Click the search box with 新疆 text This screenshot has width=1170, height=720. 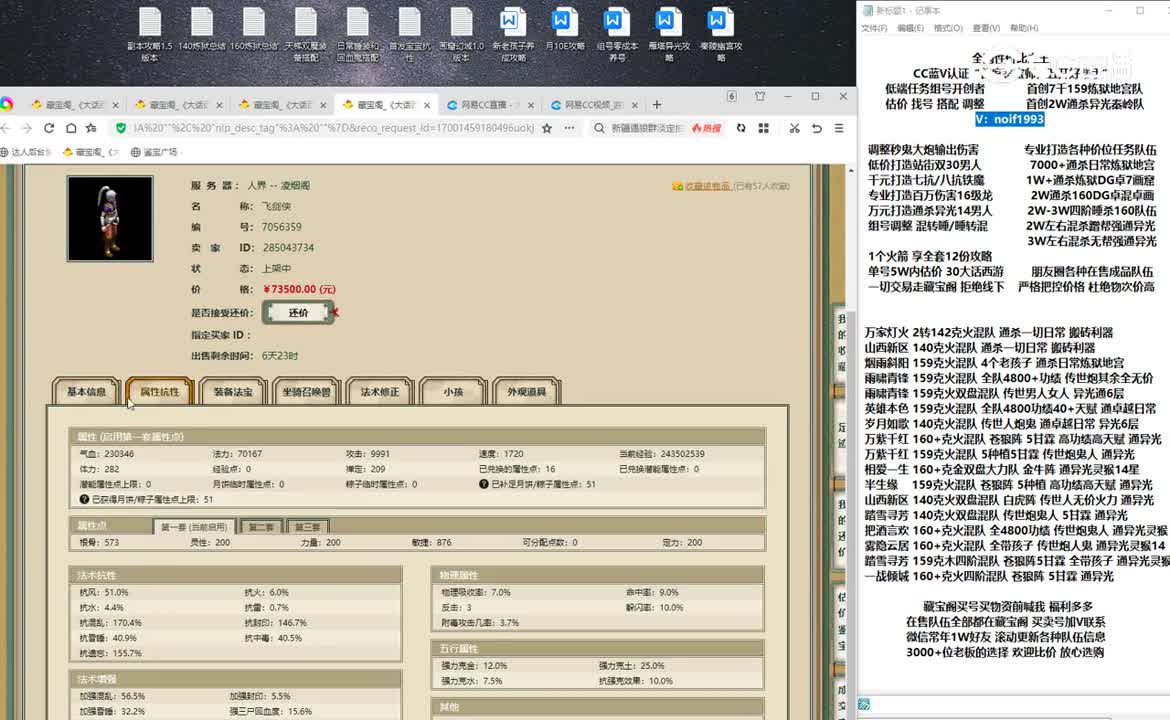647,128
